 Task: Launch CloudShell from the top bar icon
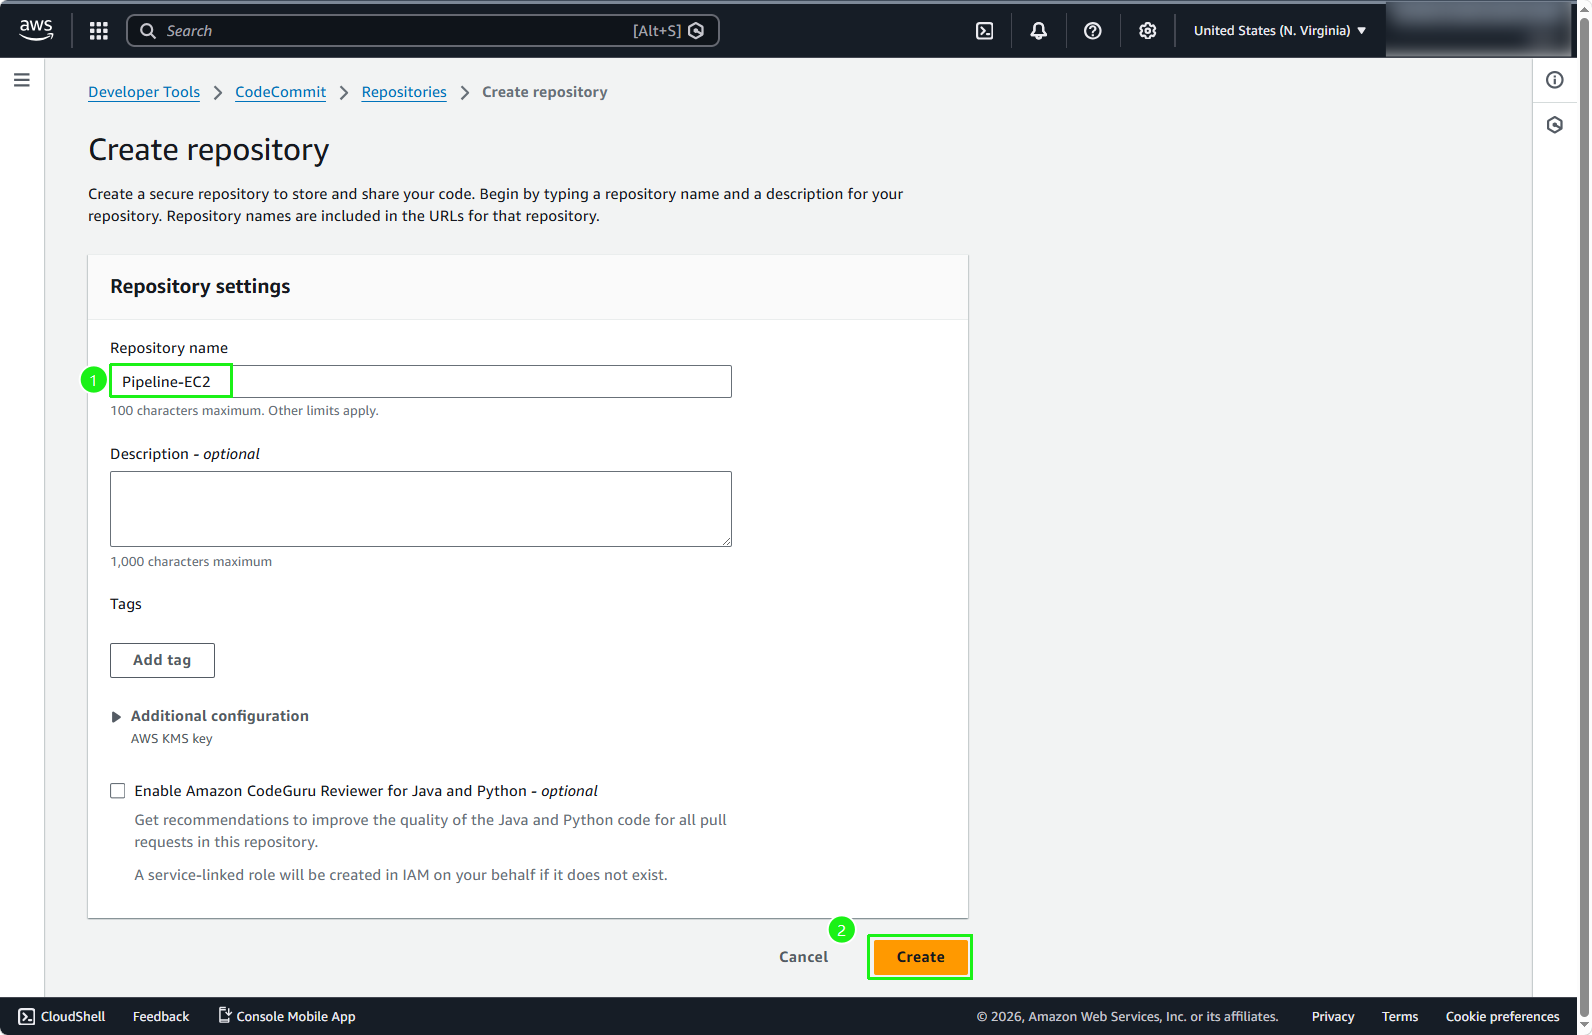click(985, 31)
